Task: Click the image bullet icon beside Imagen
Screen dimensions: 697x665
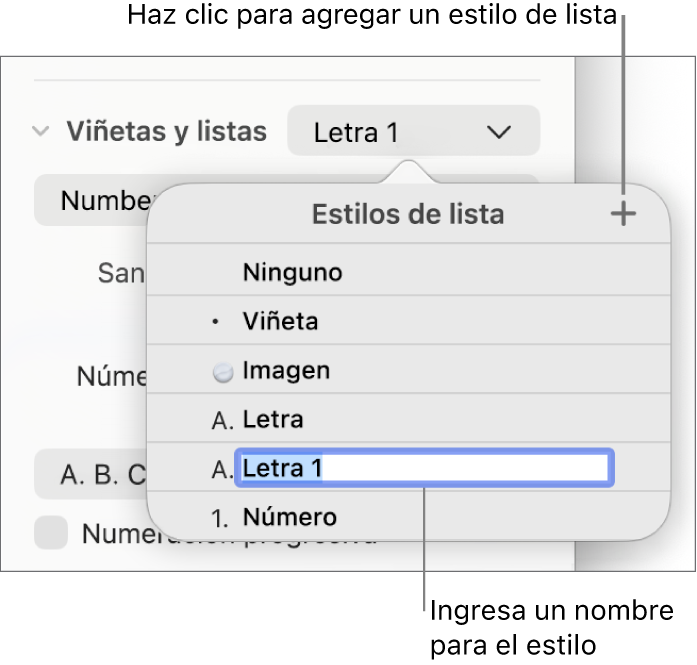Action: 223,372
